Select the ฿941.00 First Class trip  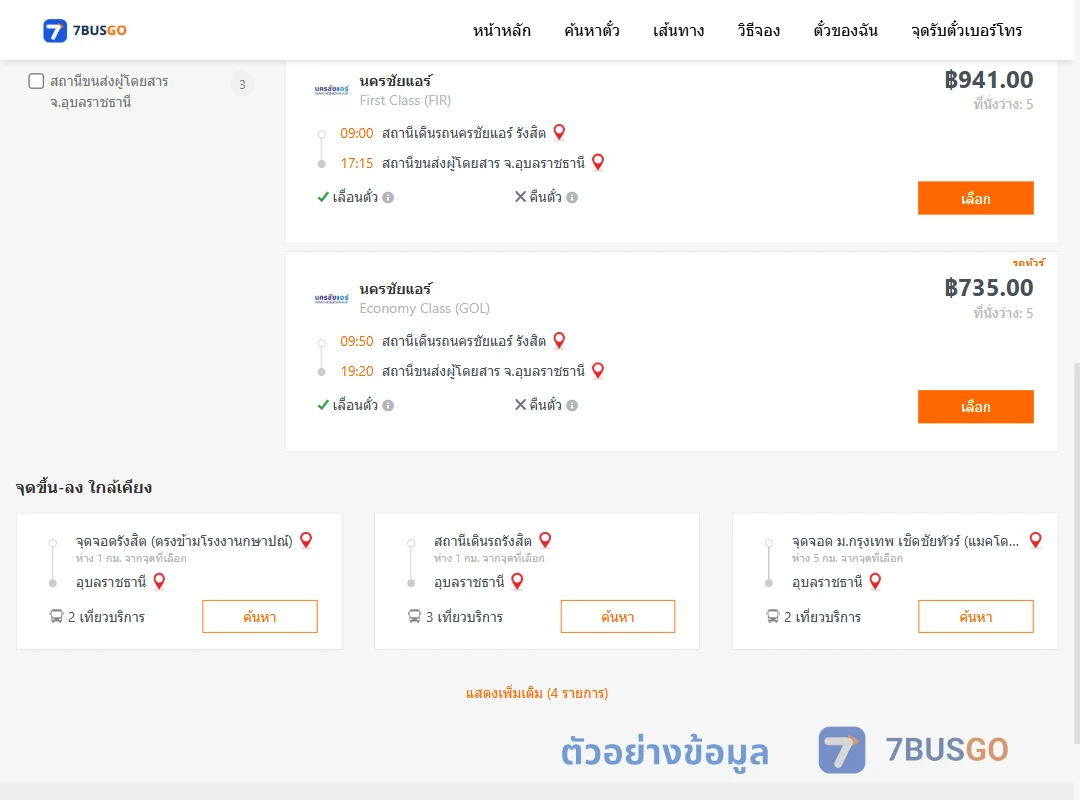point(975,198)
